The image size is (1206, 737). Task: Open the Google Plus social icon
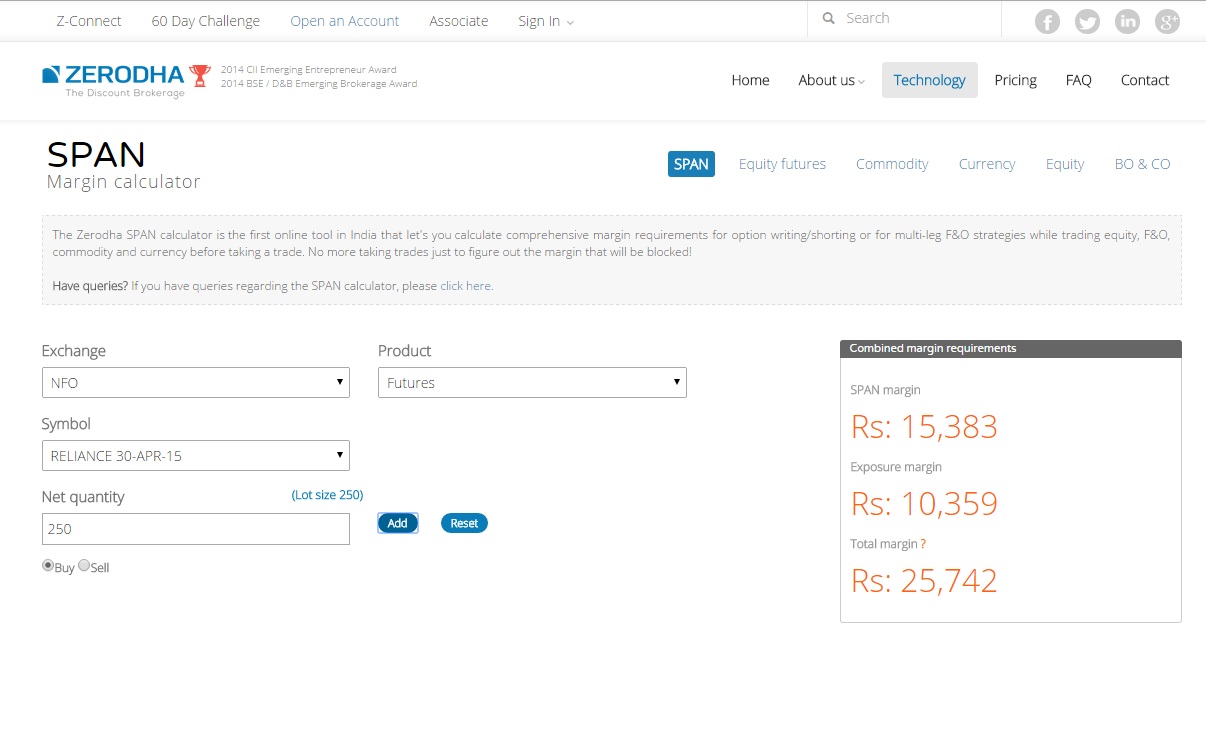click(x=1167, y=21)
